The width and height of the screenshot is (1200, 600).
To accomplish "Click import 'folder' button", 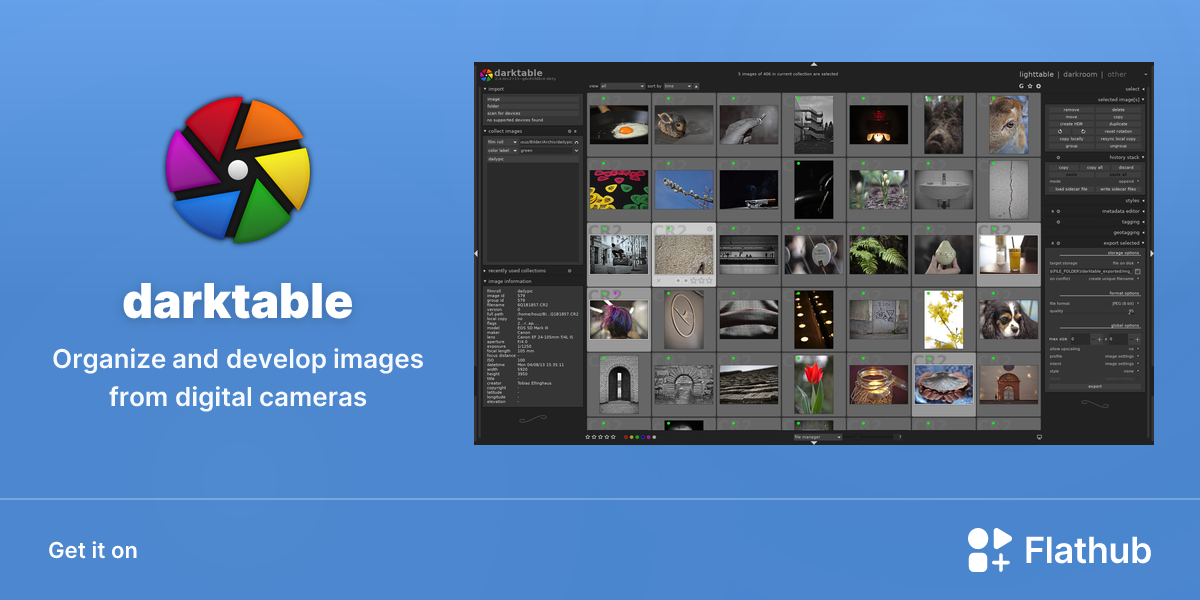I will pyautogui.click(x=533, y=106).
